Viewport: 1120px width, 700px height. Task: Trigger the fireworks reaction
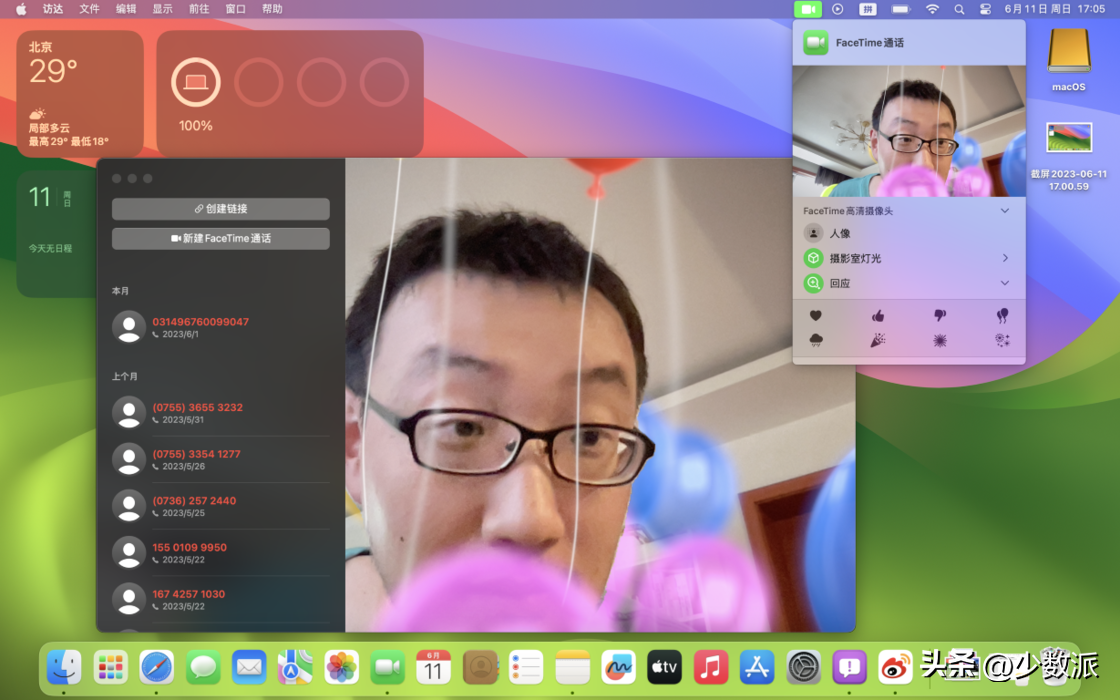pos(1002,340)
